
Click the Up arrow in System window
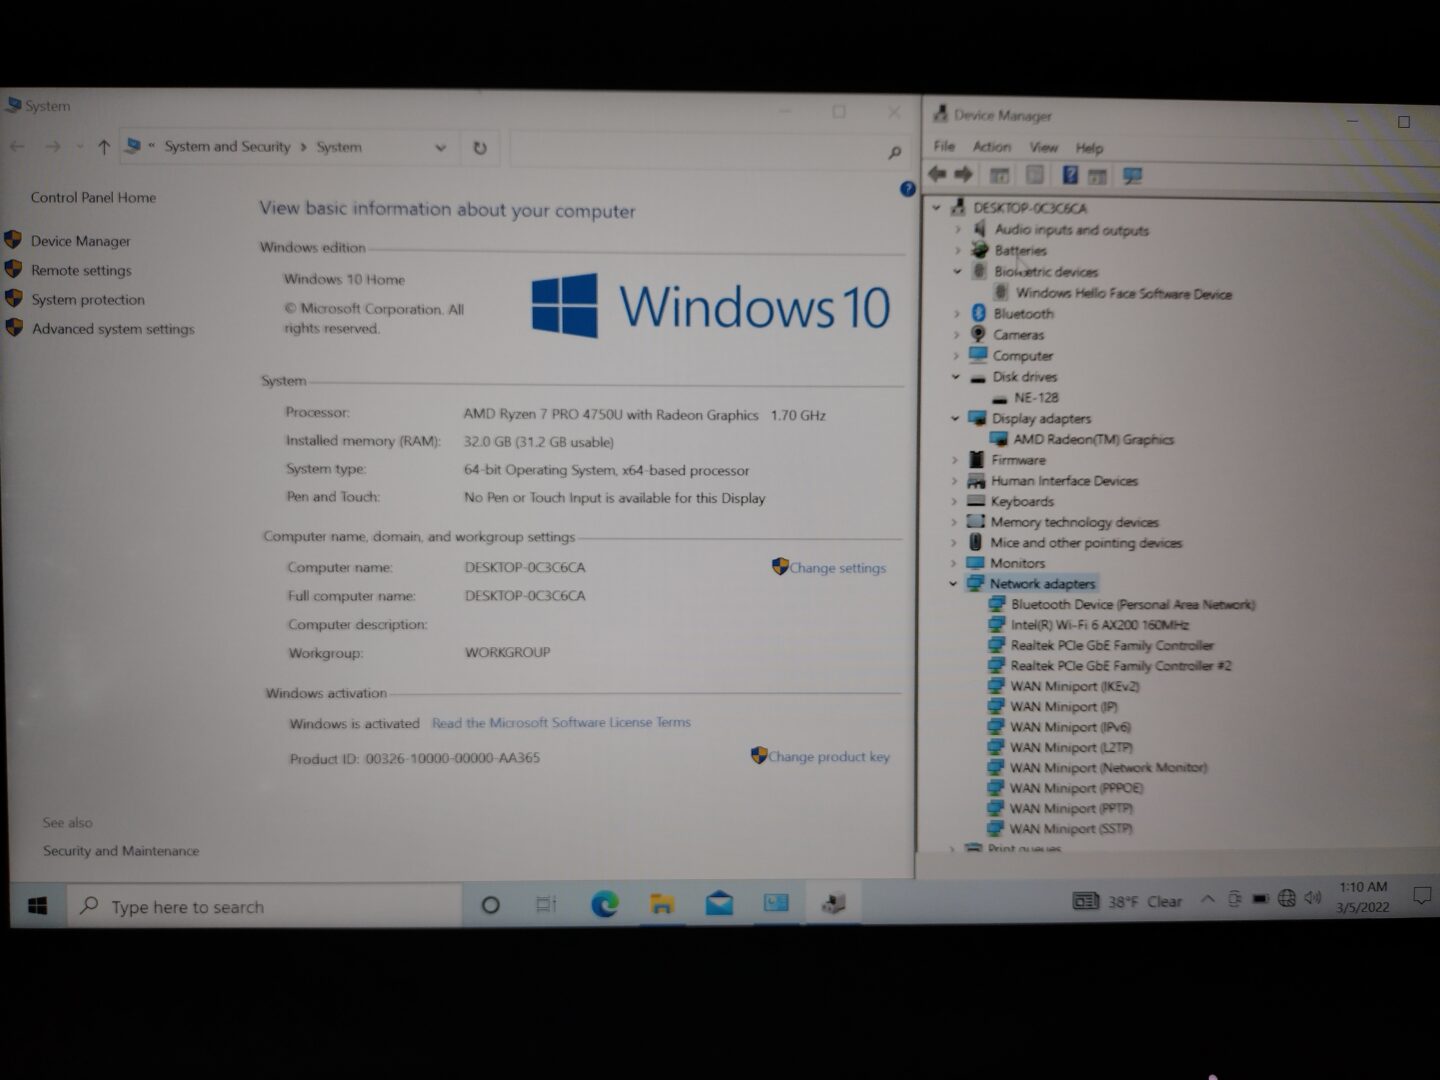coord(103,147)
